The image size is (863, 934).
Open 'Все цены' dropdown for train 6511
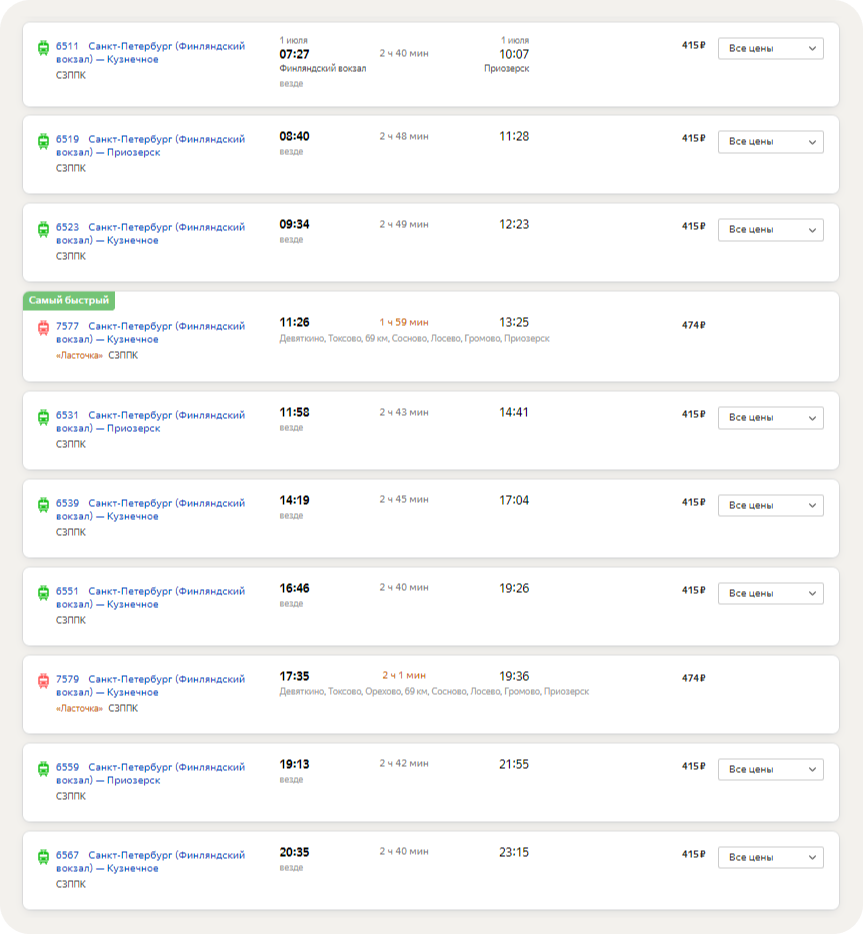pyautogui.click(x=770, y=49)
